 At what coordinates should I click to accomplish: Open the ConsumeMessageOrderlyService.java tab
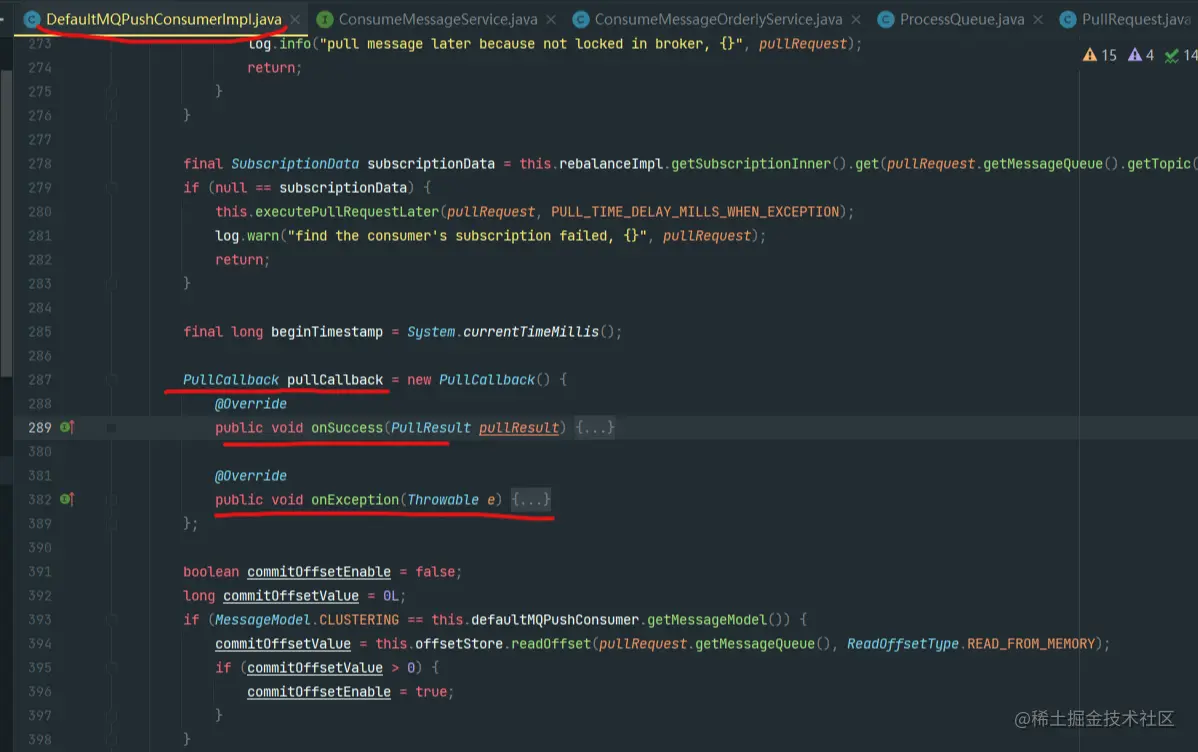click(718, 19)
